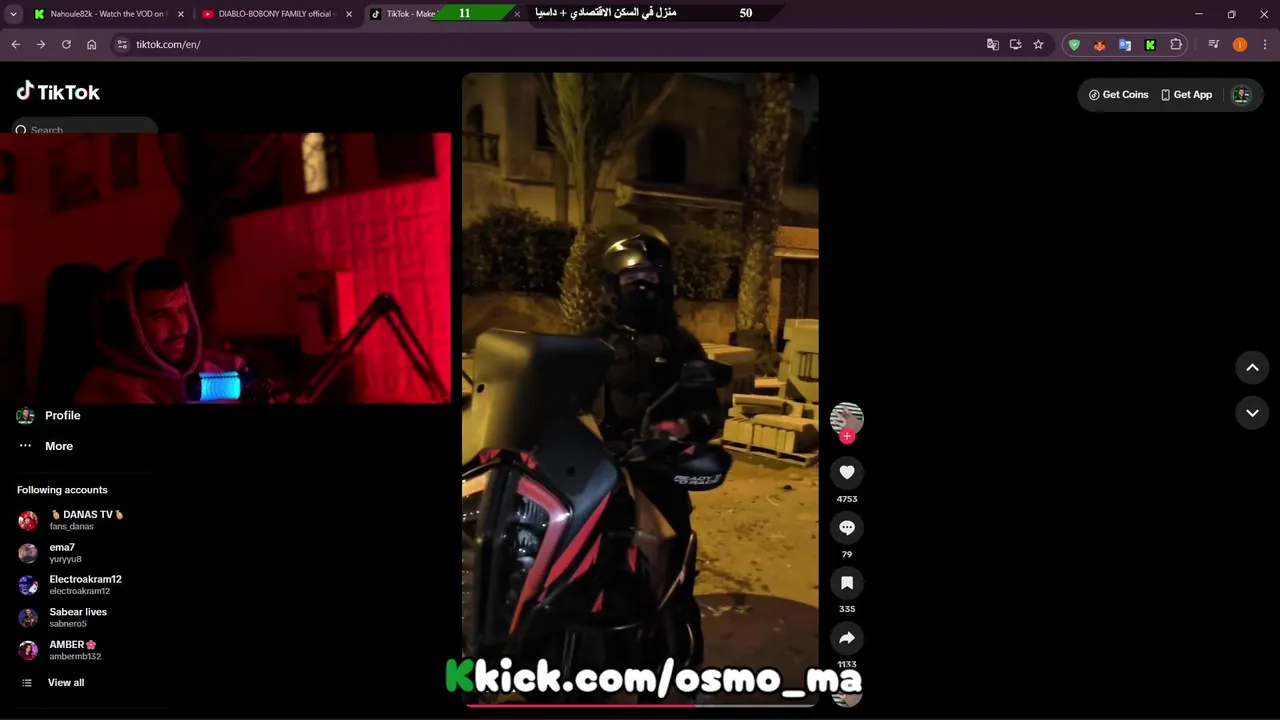Image resolution: width=1280 pixels, height=720 pixels.
Task: Open the Google Translate extension
Action: [x=1125, y=44]
